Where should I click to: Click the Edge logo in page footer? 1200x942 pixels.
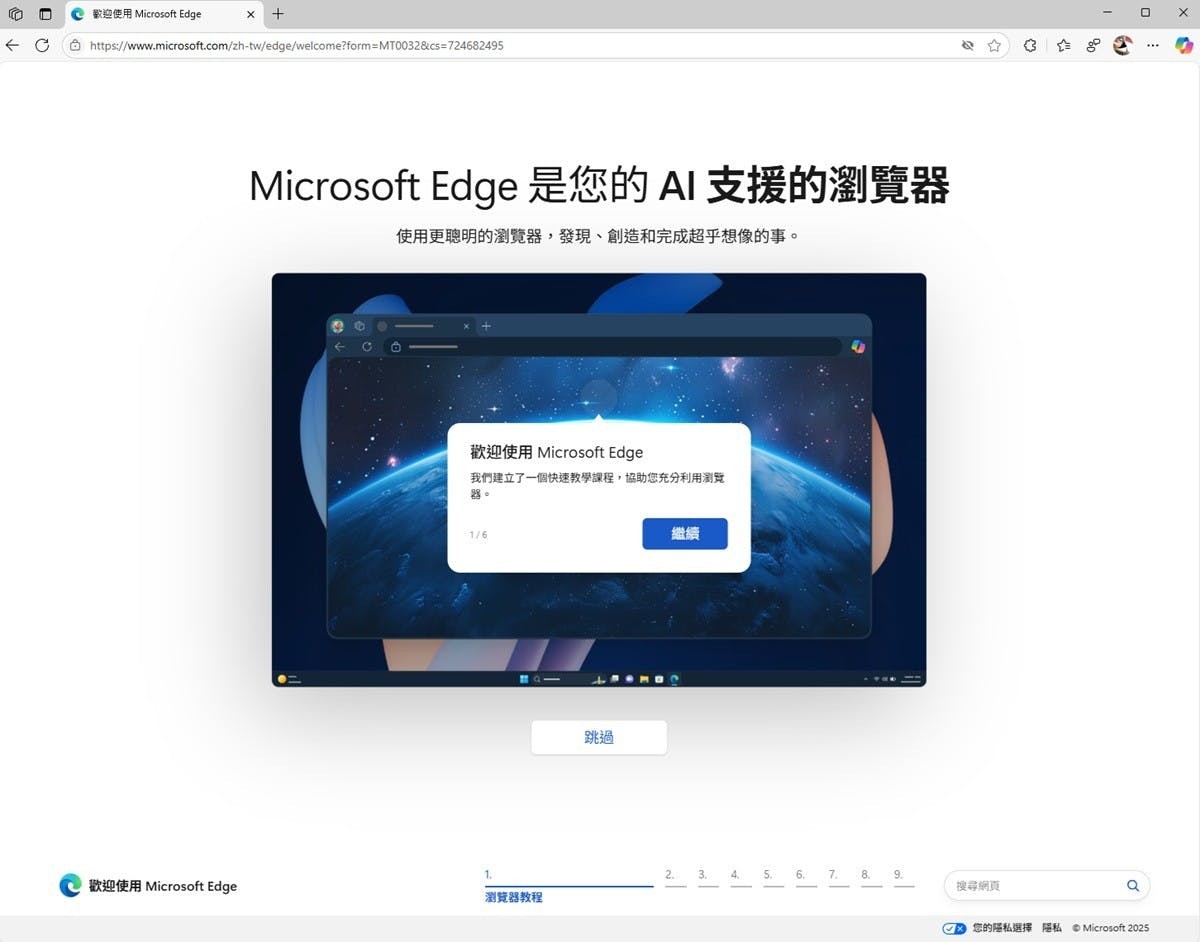(70, 885)
